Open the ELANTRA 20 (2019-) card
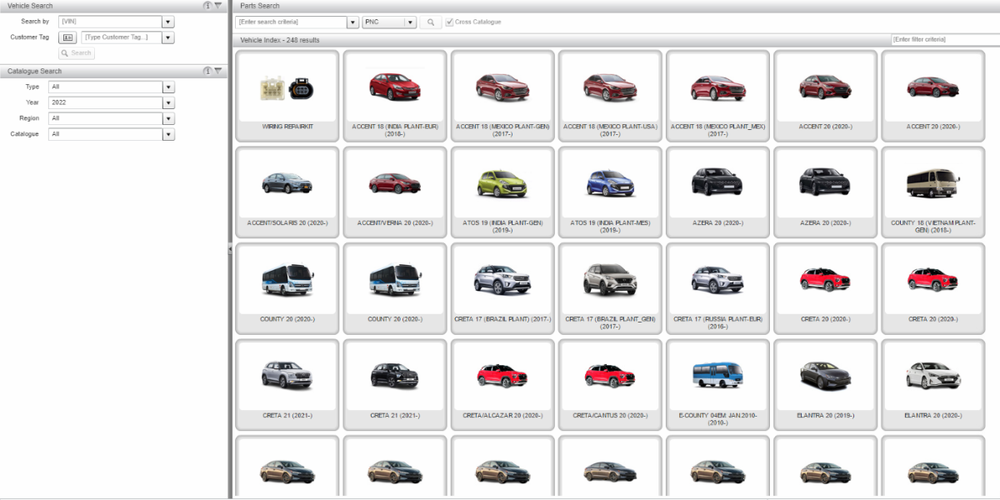1000x500 pixels. tap(825, 385)
